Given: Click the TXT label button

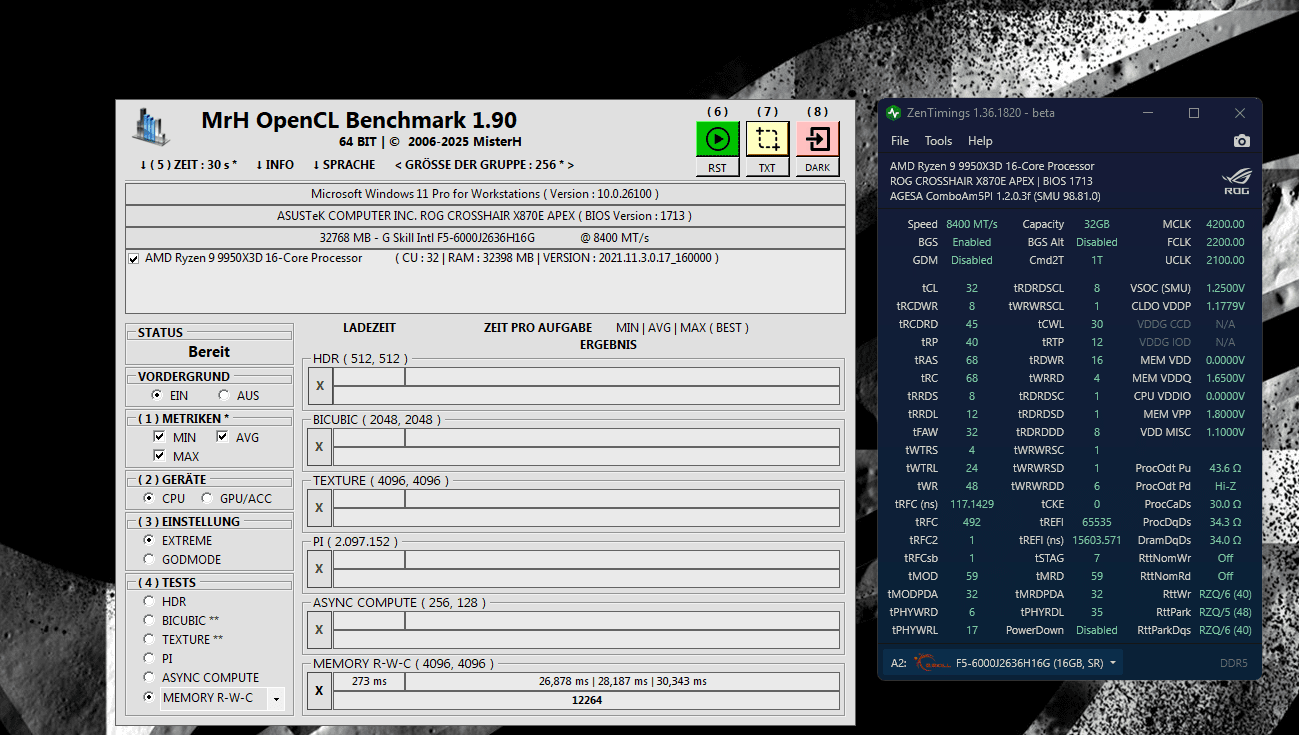Looking at the screenshot, I should [x=767, y=168].
